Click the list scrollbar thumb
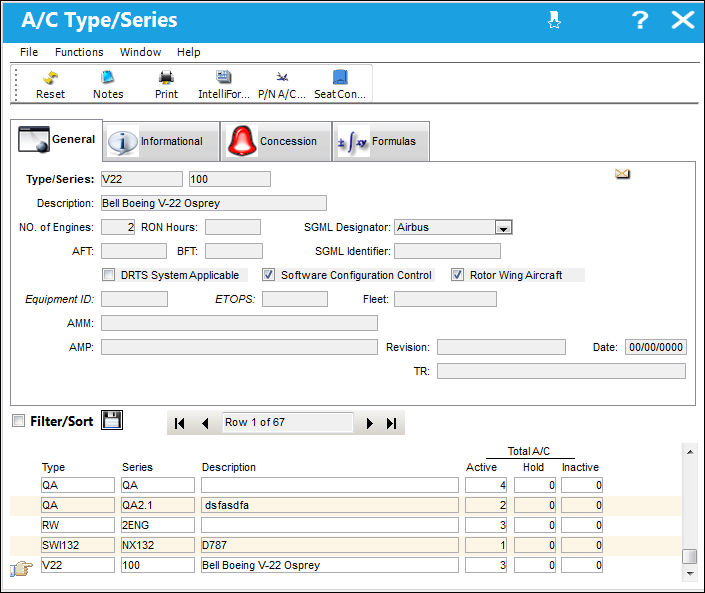Viewport: 705px width, 593px height. click(689, 556)
